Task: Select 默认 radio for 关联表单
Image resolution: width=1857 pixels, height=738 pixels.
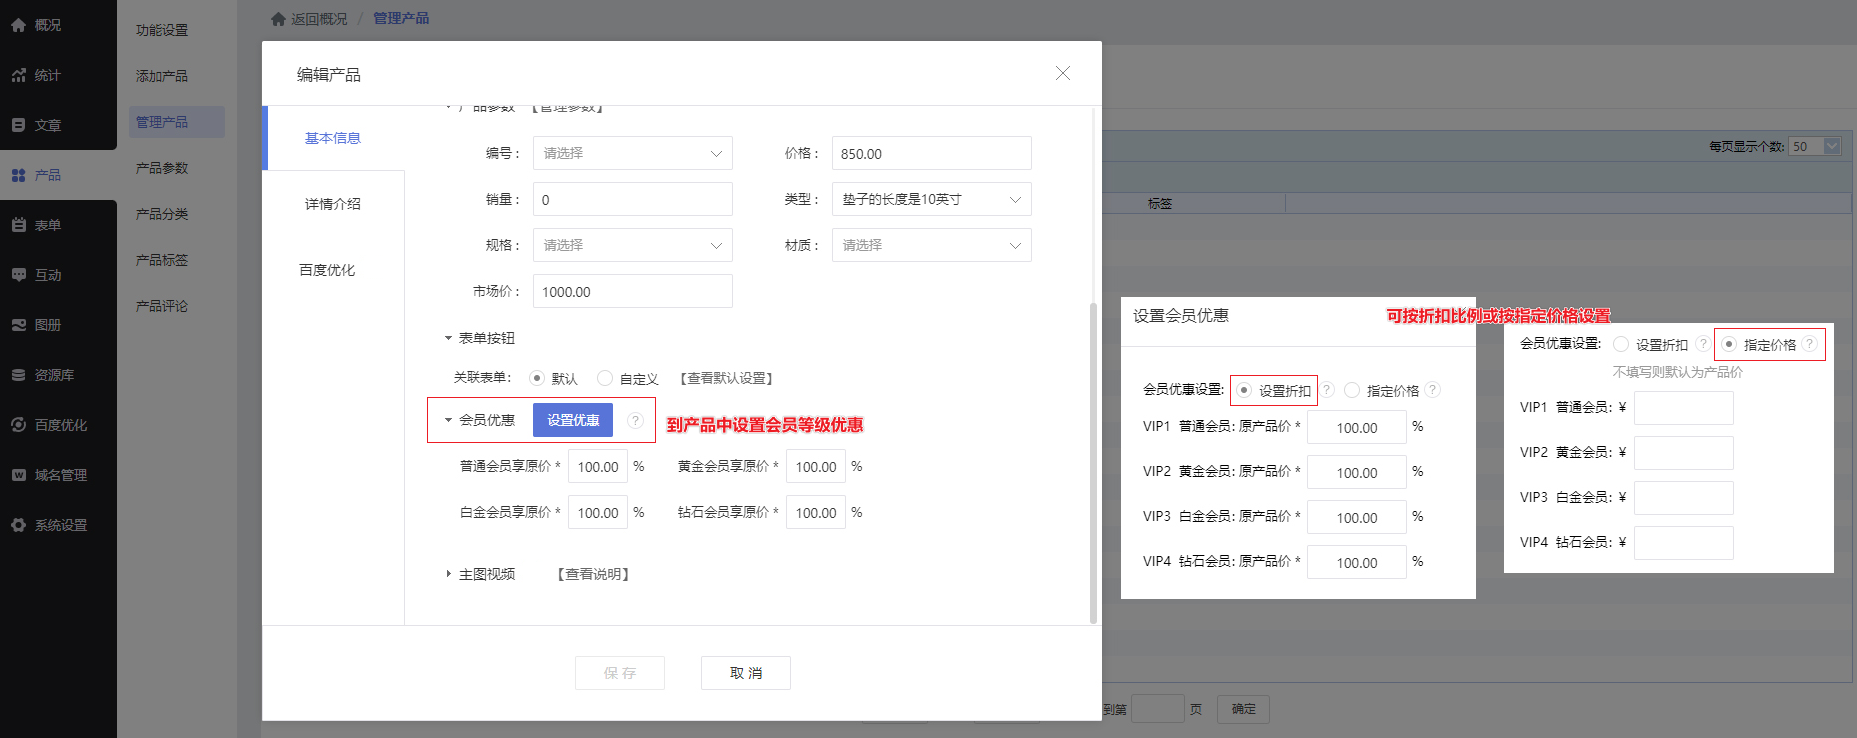Action: click(537, 378)
